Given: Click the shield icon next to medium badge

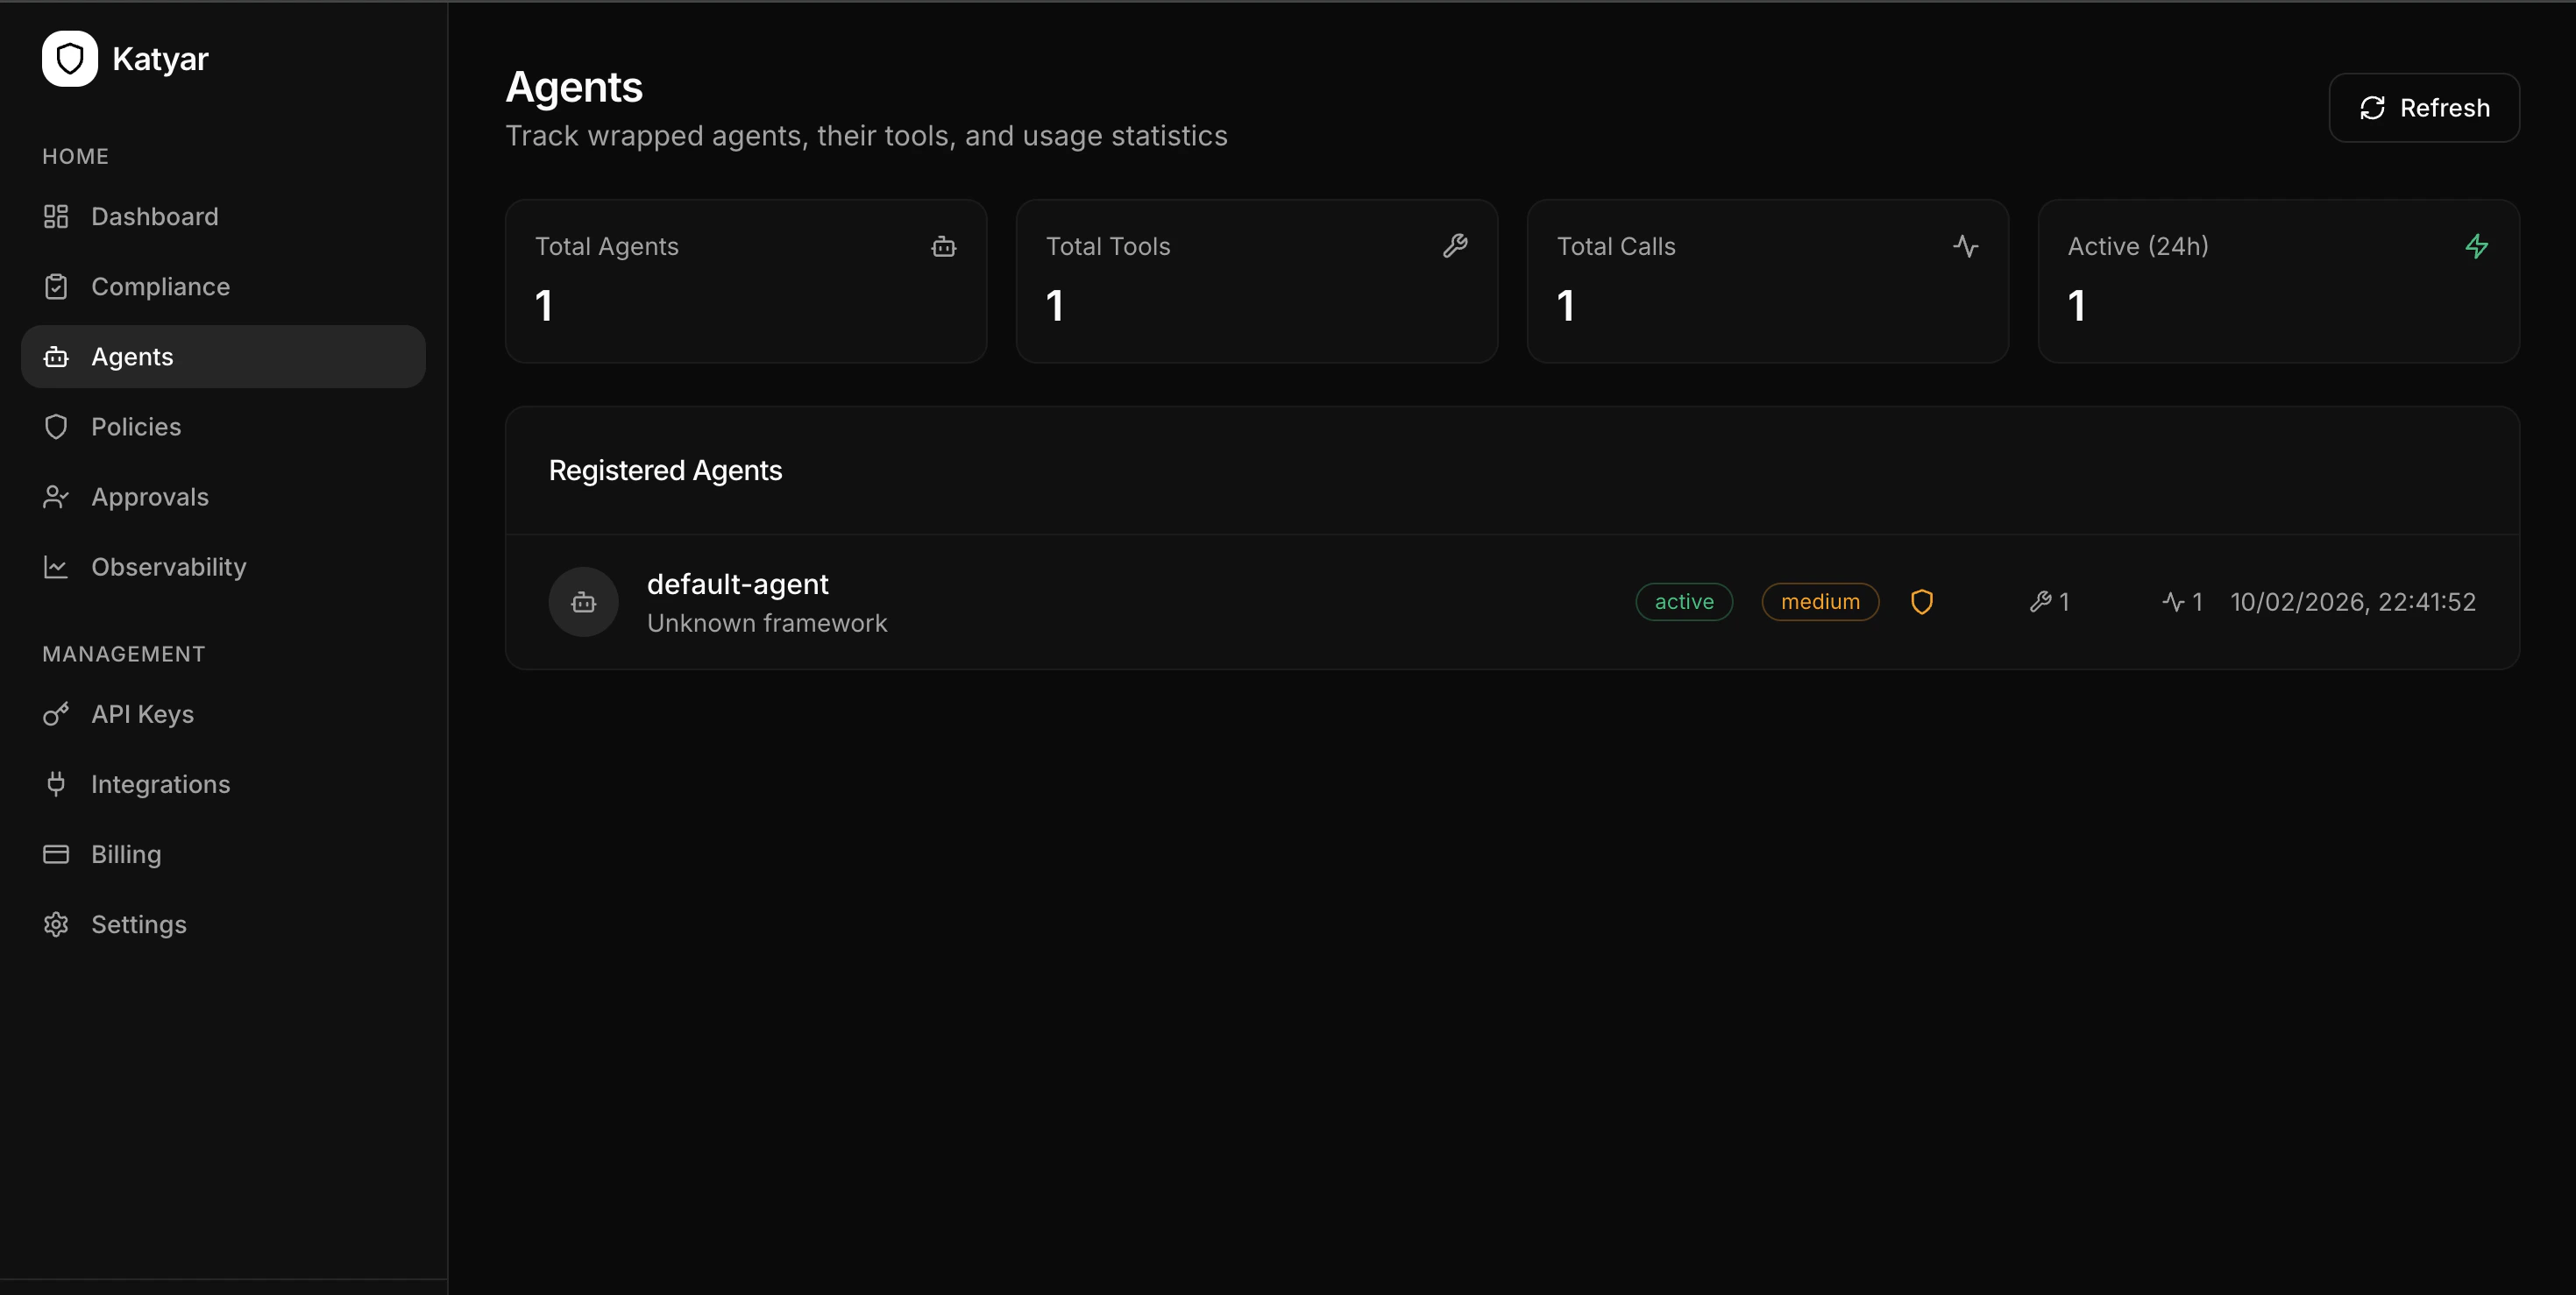Looking at the screenshot, I should click(1922, 601).
